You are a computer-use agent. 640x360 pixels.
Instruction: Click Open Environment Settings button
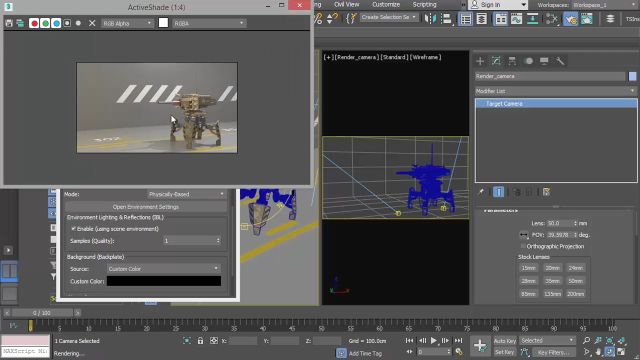(146, 207)
